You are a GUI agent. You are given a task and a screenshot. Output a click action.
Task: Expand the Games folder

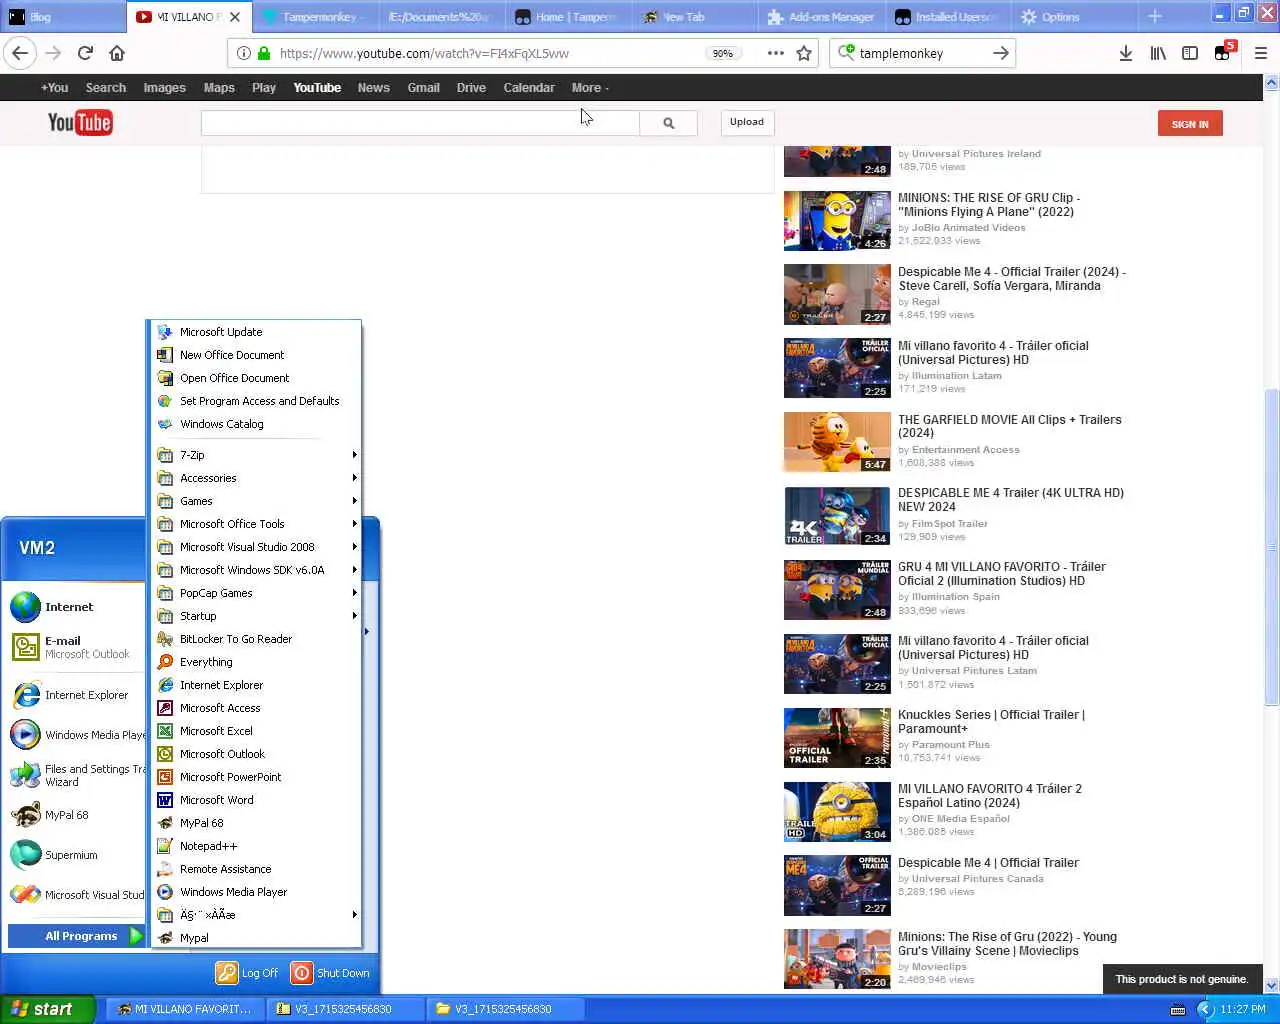(256, 501)
